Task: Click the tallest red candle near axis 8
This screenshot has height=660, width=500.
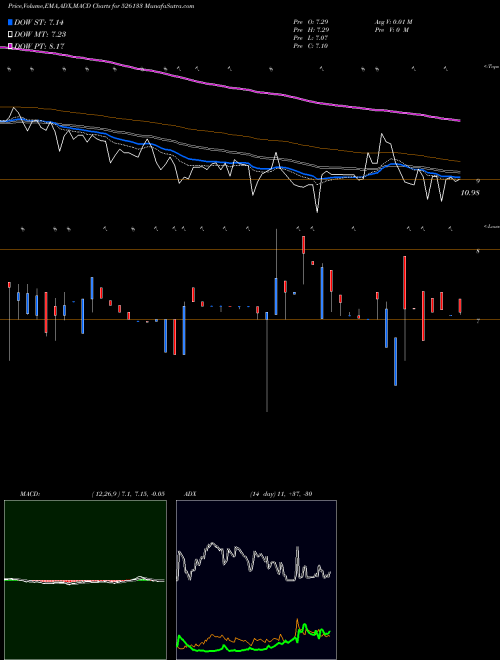Action: click(404, 282)
